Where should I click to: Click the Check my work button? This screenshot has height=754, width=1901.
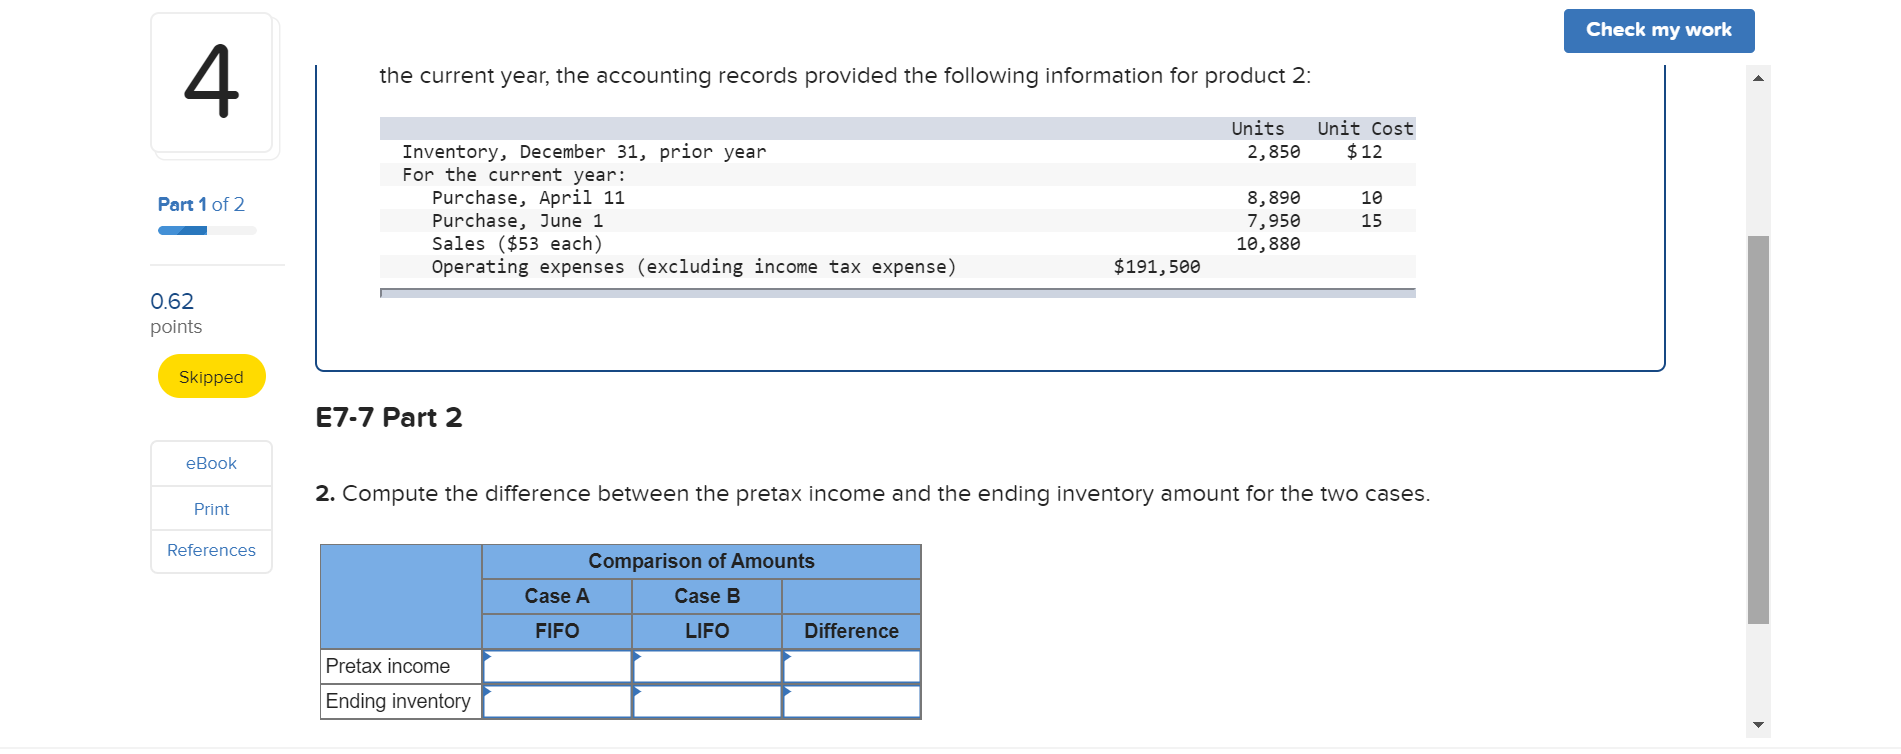(x=1657, y=30)
